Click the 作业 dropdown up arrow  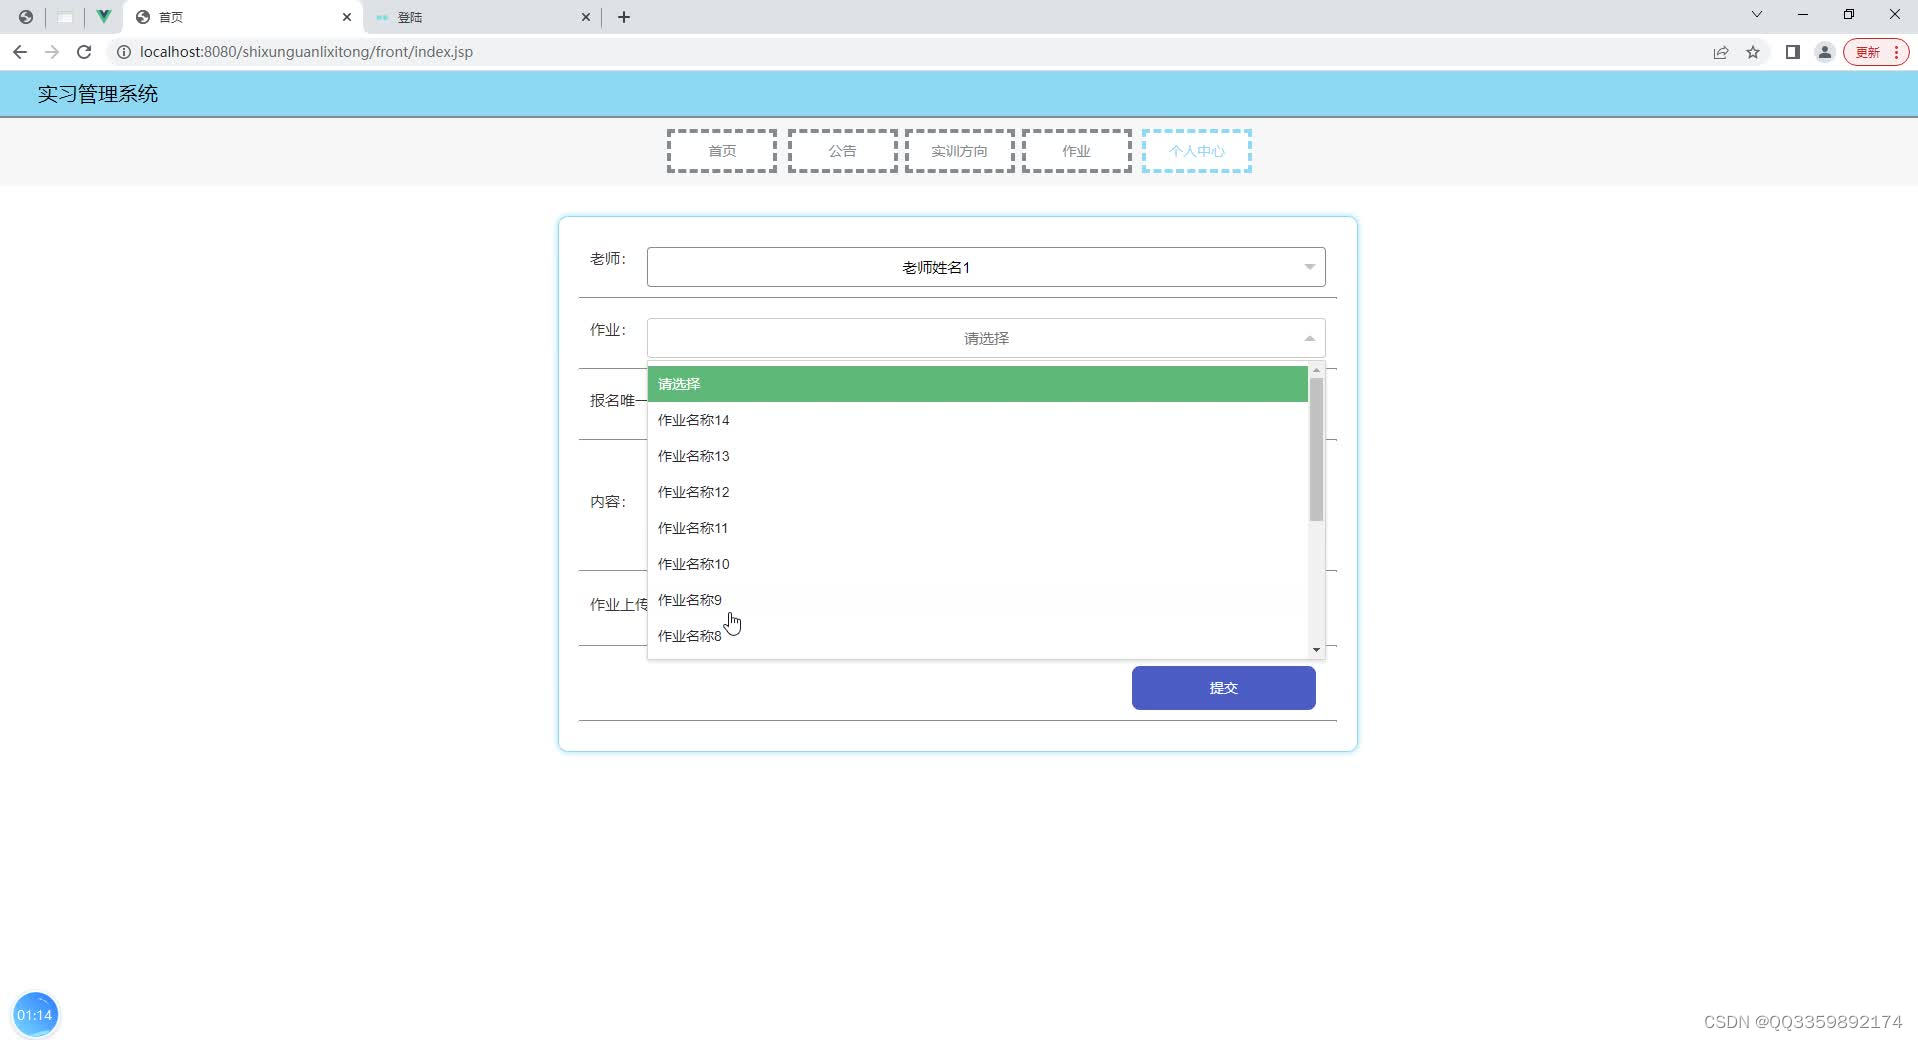pos(1309,339)
